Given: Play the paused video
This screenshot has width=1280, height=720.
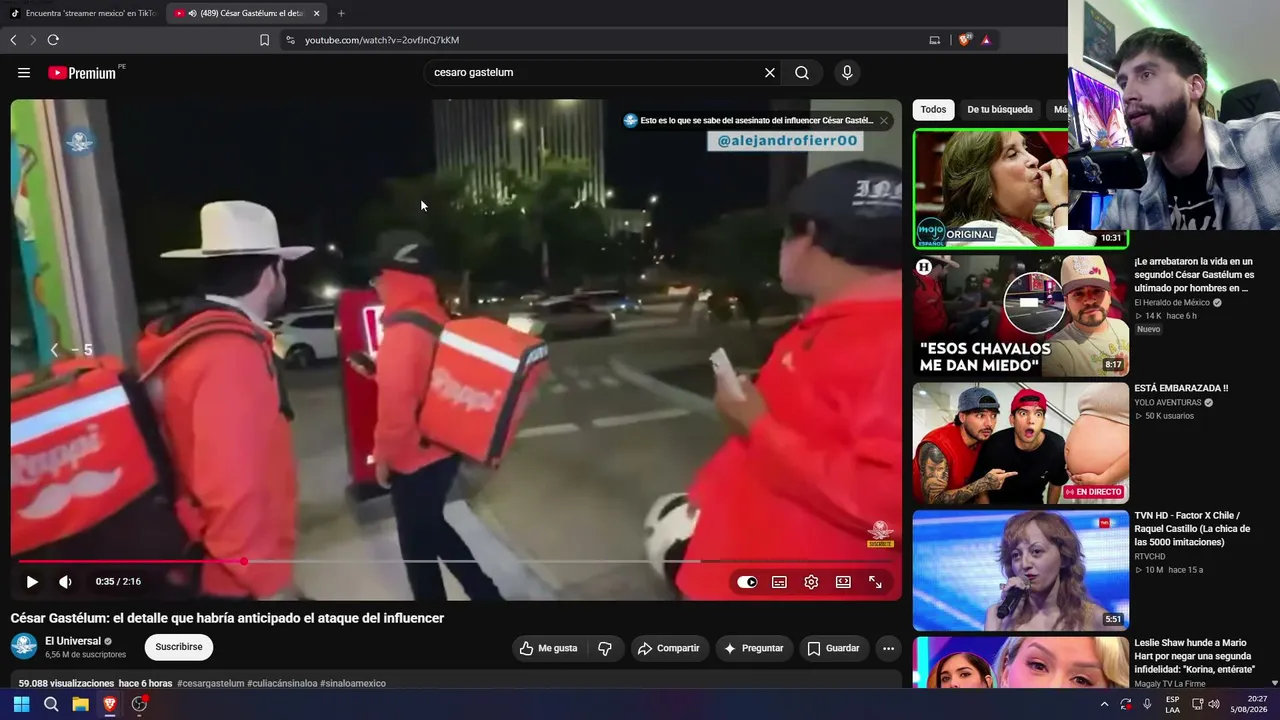Looking at the screenshot, I should (32, 582).
